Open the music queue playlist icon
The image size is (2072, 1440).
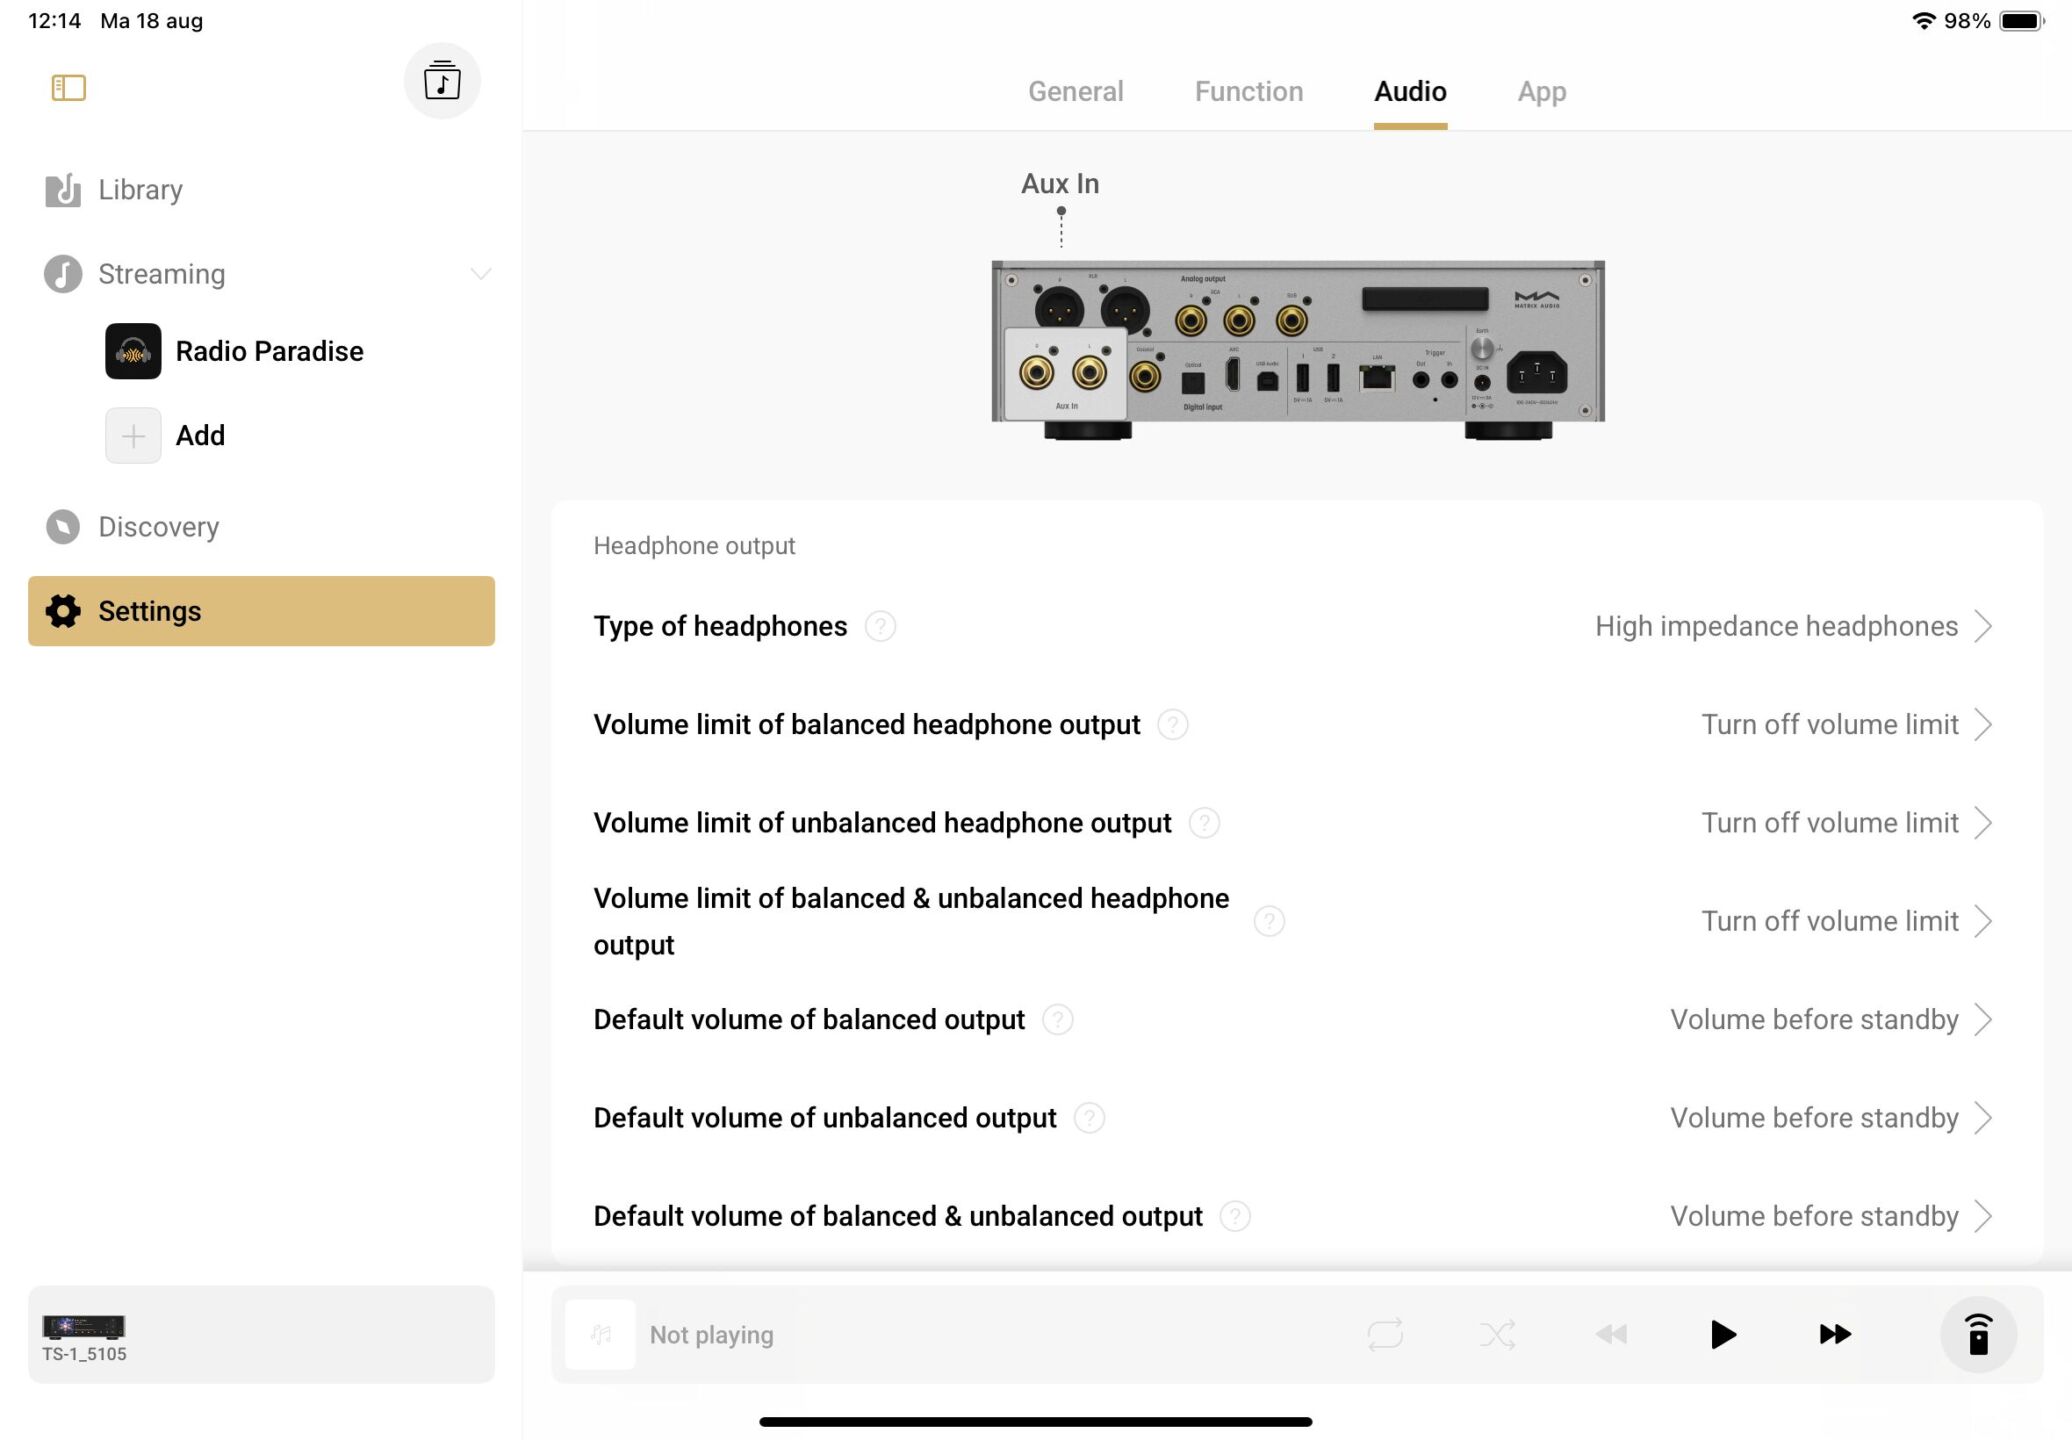pos(442,81)
